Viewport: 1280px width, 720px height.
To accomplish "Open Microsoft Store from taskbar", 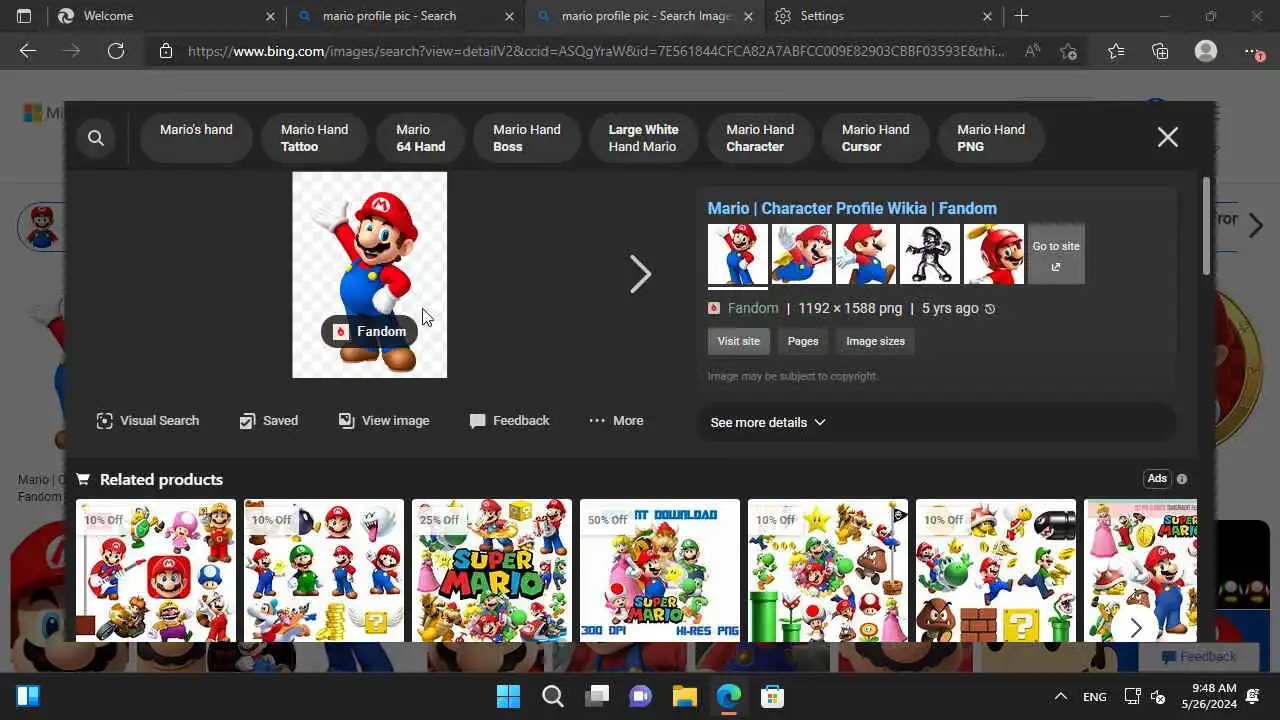I will (x=771, y=696).
